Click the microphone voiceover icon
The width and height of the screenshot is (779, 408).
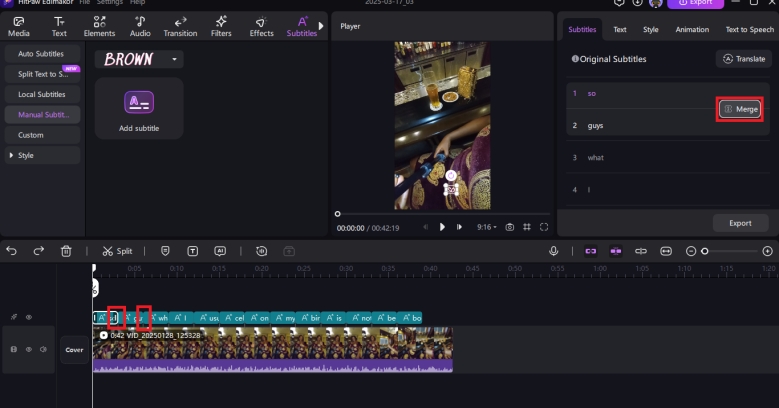click(553, 251)
